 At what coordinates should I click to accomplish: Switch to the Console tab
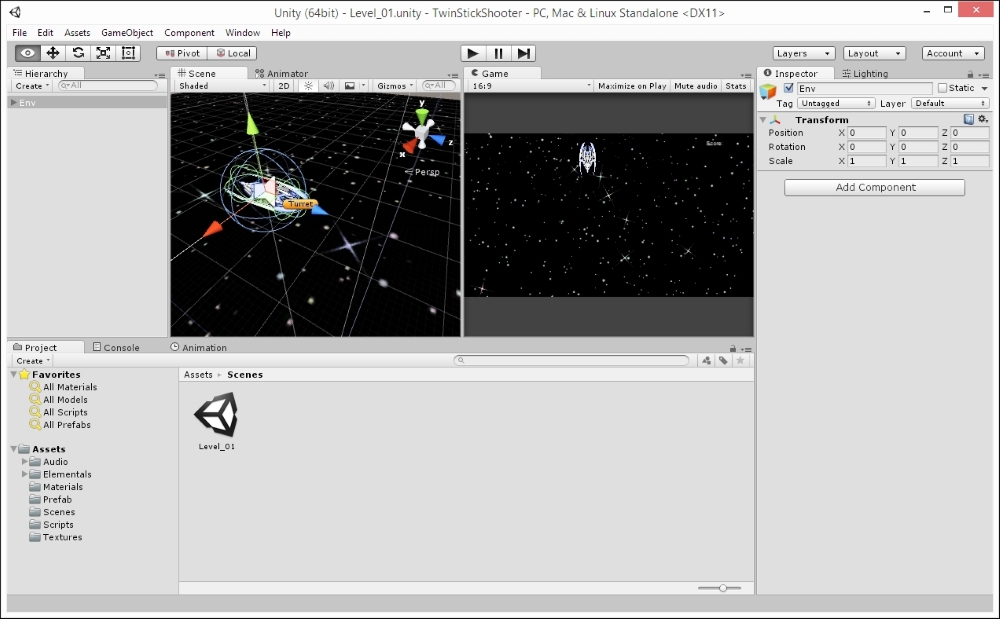coord(116,347)
